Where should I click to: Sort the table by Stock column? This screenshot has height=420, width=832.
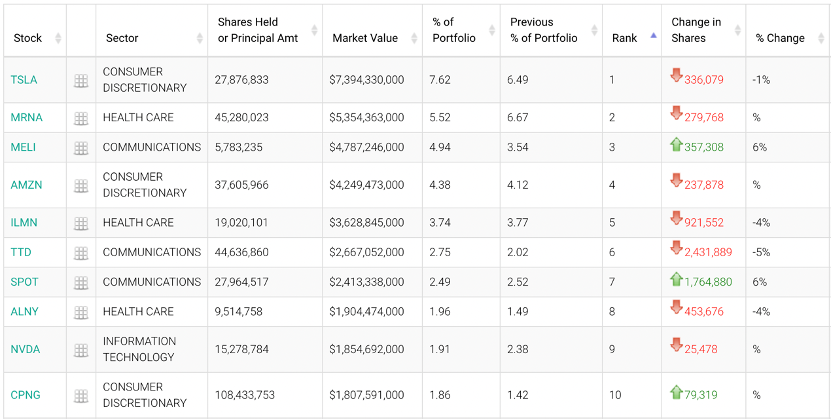click(28, 38)
